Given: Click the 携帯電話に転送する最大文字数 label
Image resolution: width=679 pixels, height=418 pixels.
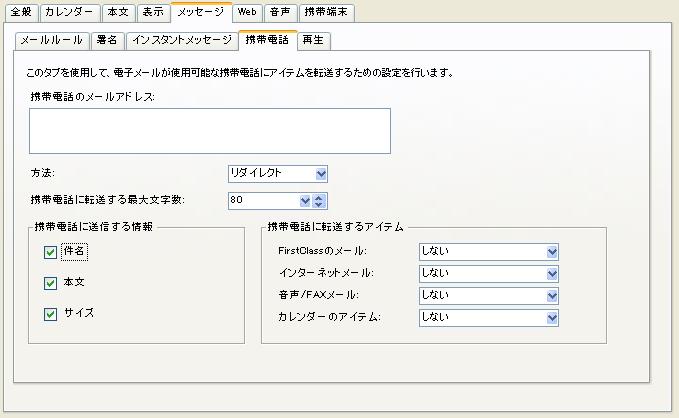Looking at the screenshot, I should 107,200.
